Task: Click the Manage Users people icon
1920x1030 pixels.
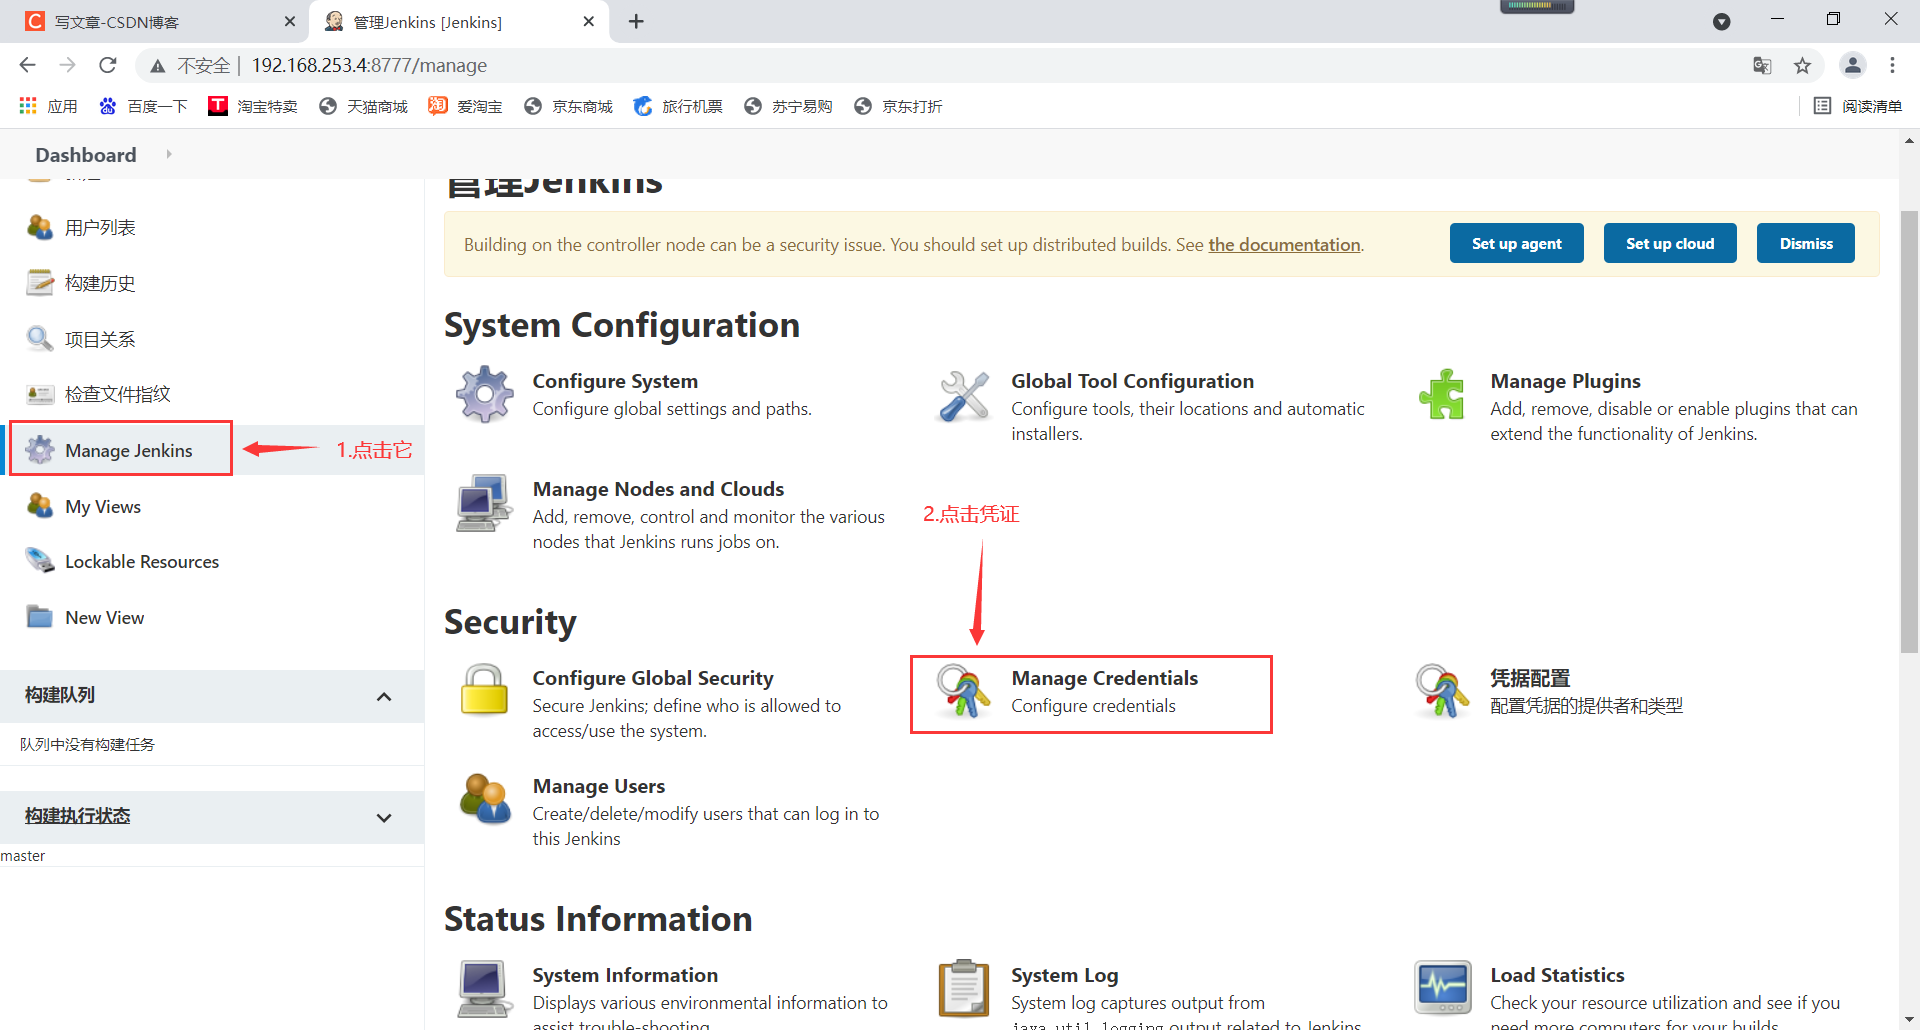Action: tap(485, 798)
